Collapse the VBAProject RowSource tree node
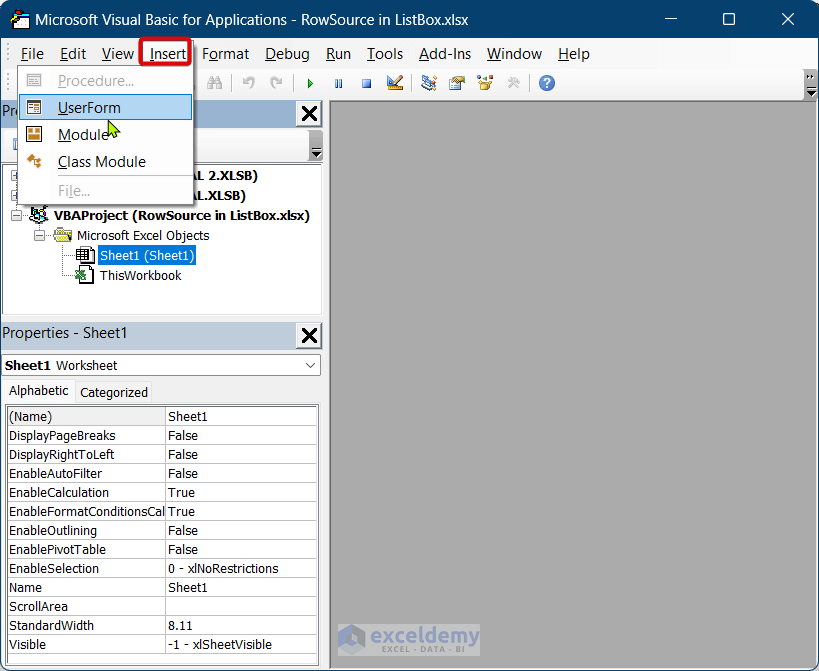 15,215
